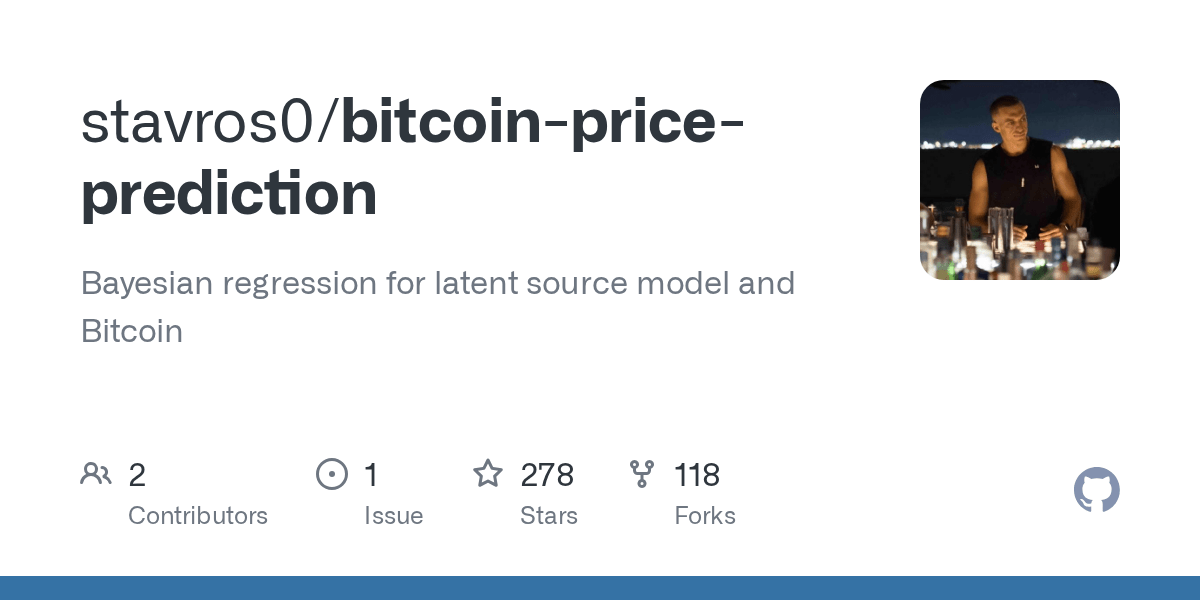Open the Issue label

393,516
